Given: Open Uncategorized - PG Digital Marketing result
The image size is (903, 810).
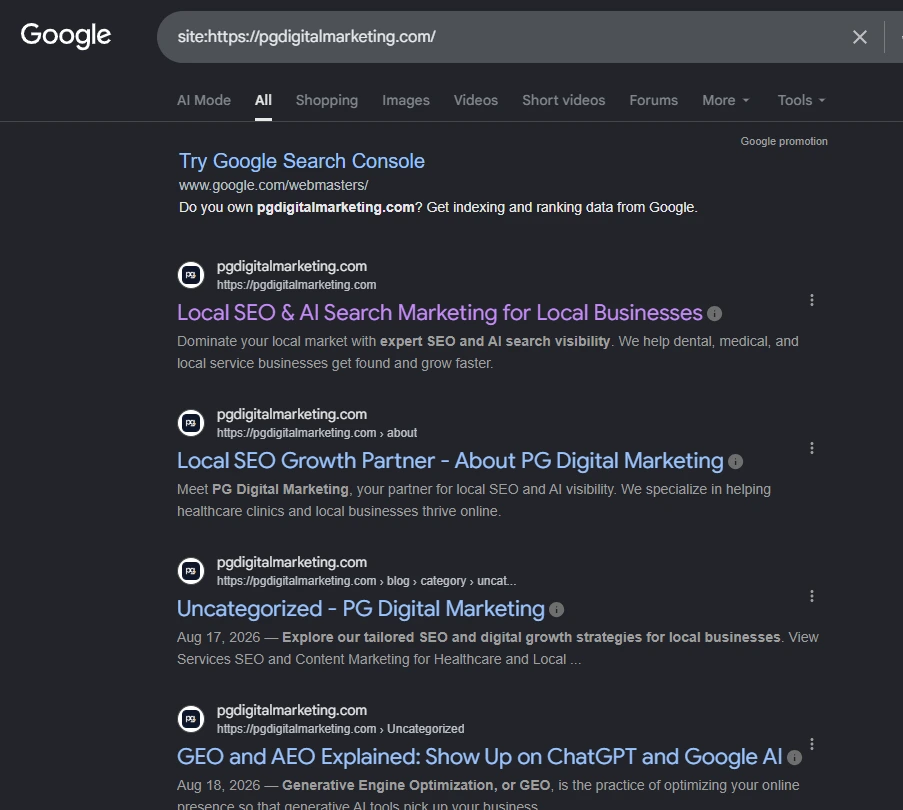Looking at the screenshot, I should coord(361,609).
